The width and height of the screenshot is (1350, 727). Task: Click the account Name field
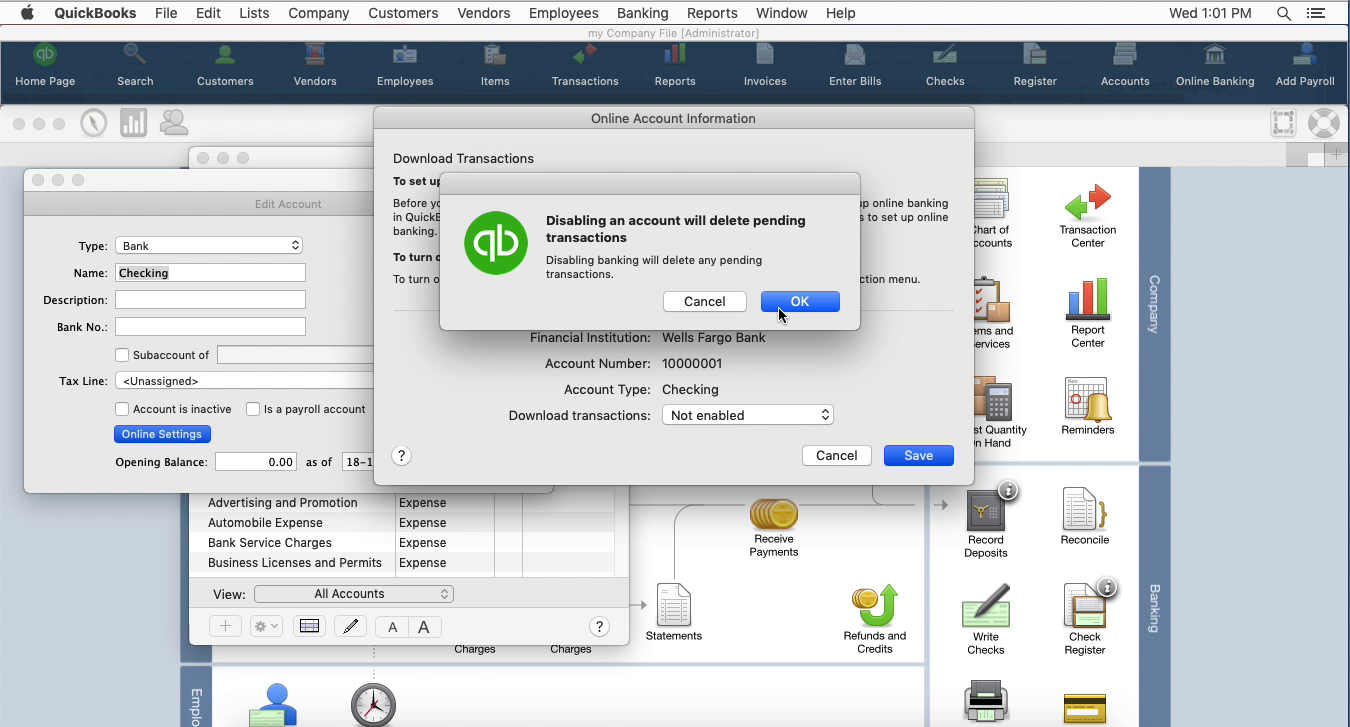pyautogui.click(x=210, y=273)
